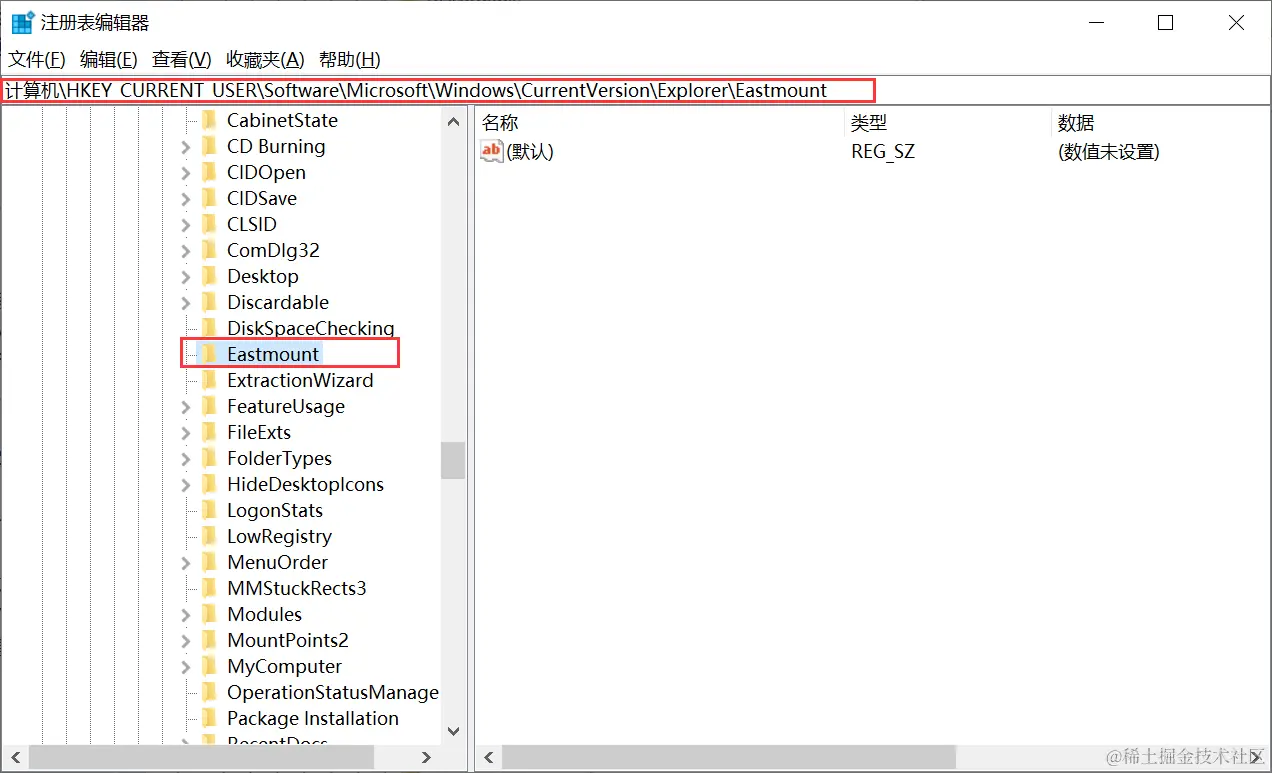
Task: Click the ExtractionWizard folder icon
Action: point(209,380)
